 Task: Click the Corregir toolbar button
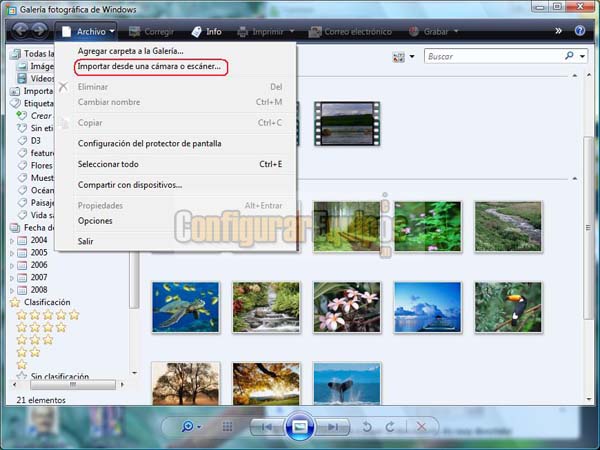(x=152, y=31)
